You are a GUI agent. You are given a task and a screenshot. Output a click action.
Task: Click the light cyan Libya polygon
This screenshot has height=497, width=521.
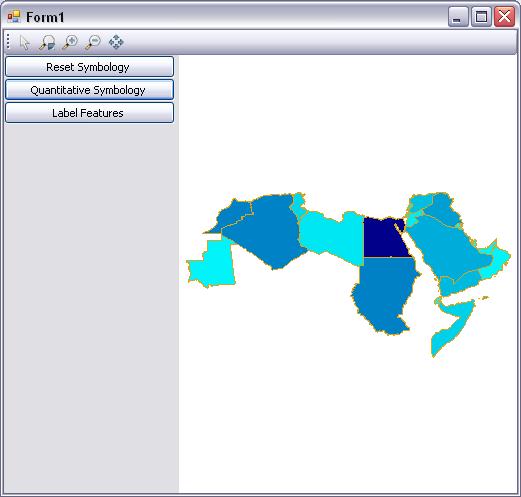[333, 235]
